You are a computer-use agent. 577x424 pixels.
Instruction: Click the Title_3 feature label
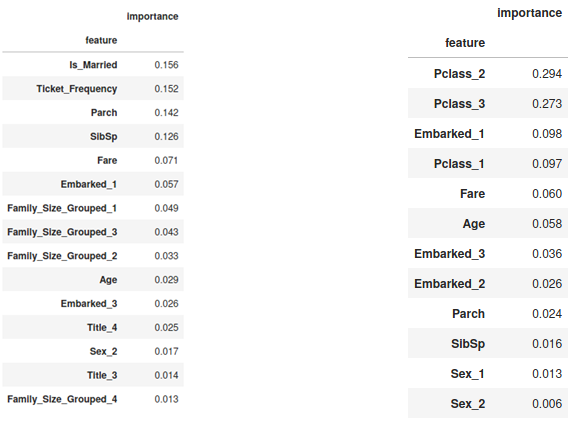pyautogui.click(x=102, y=375)
